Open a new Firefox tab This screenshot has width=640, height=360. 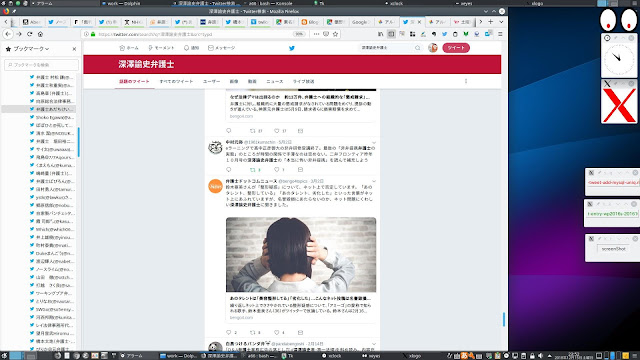point(491,22)
